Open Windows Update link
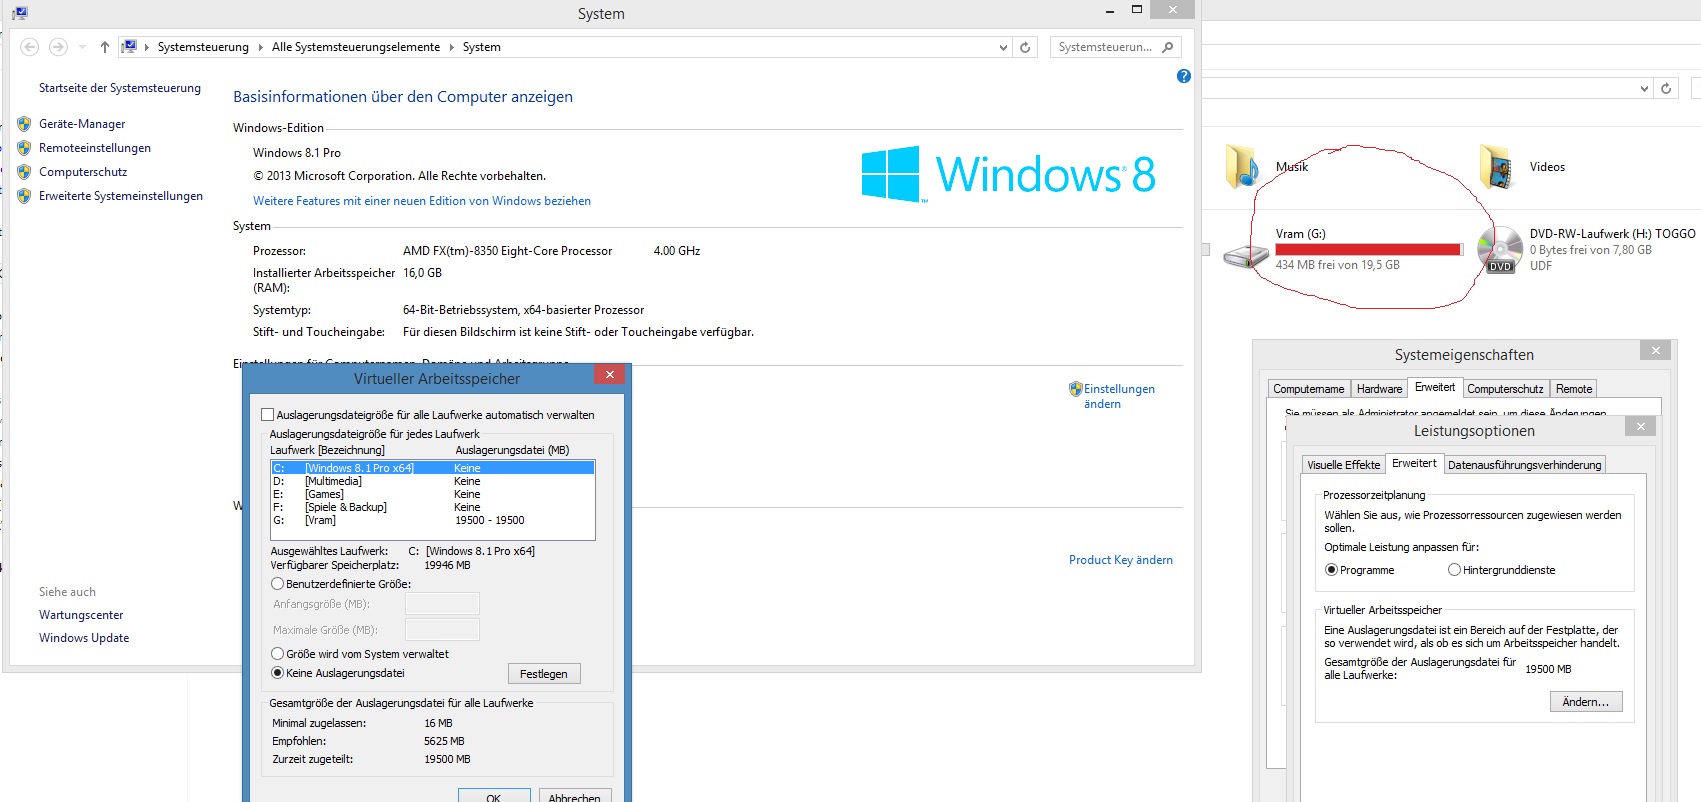This screenshot has width=1701, height=802. [84, 638]
